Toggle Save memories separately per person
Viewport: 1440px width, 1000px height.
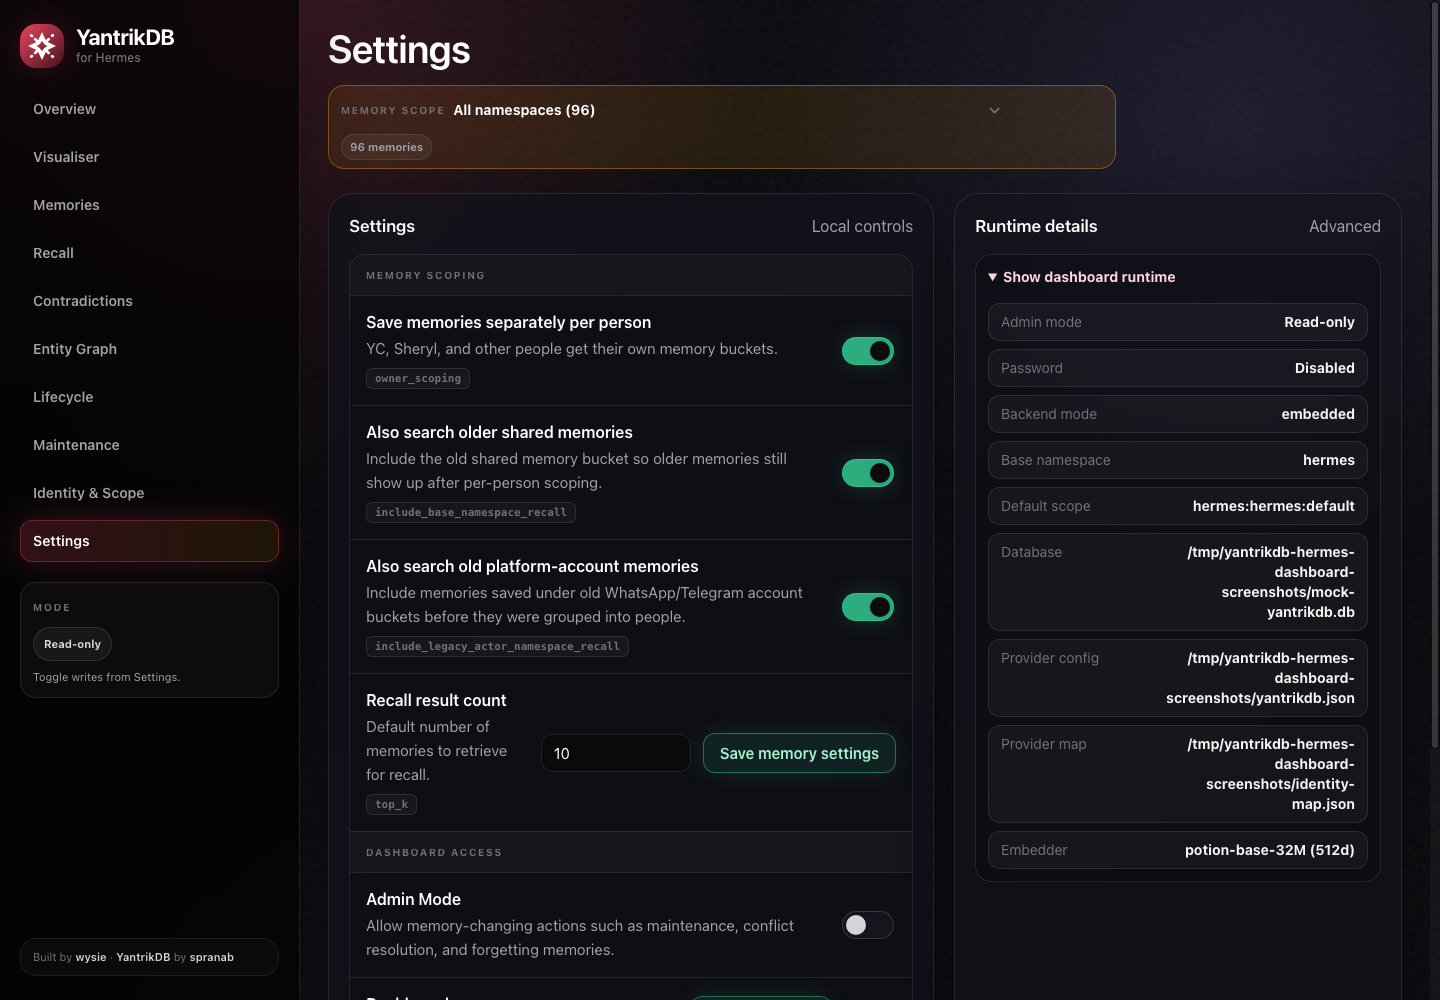[867, 351]
